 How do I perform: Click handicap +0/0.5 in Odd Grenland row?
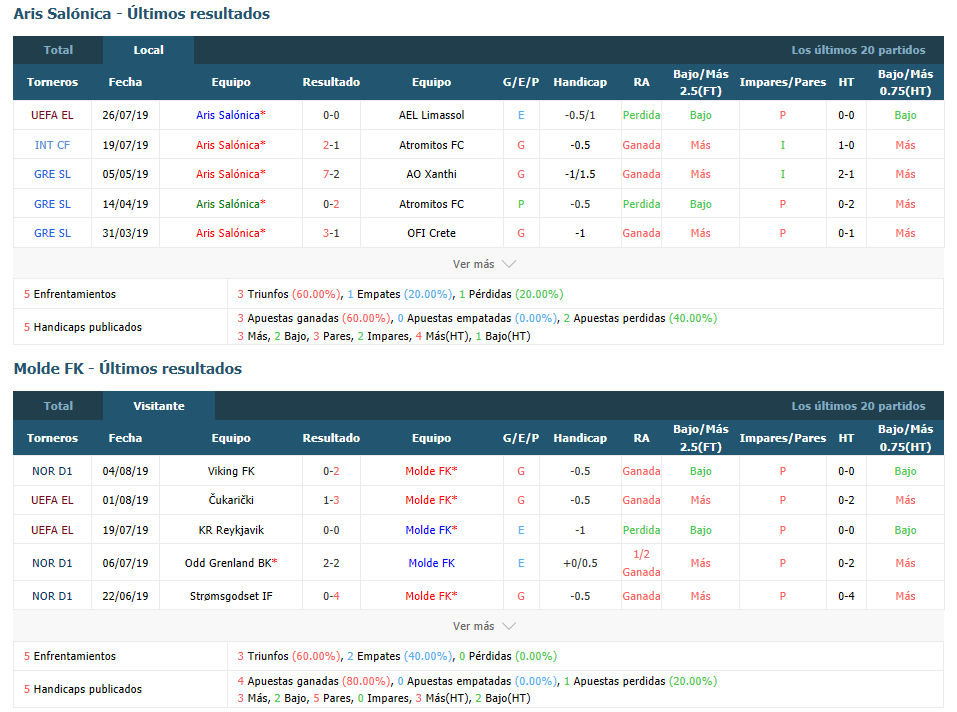tap(580, 563)
